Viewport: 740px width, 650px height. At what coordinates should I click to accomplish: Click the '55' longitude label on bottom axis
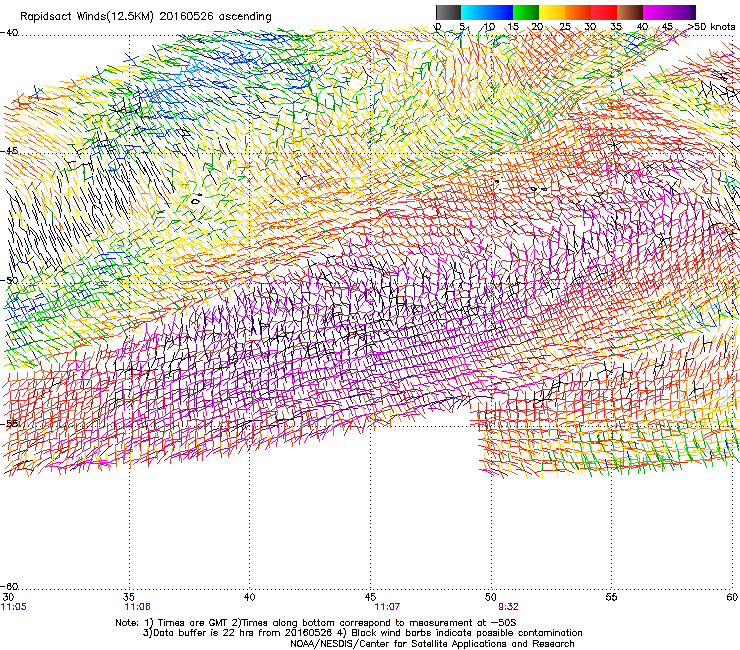pyautogui.click(x=611, y=597)
